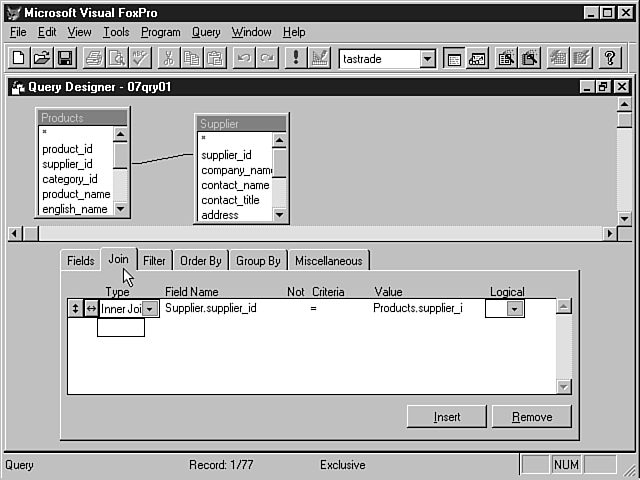The width and height of the screenshot is (640, 480).
Task: Expand the Inner Join type dropdown
Action: tap(150, 309)
